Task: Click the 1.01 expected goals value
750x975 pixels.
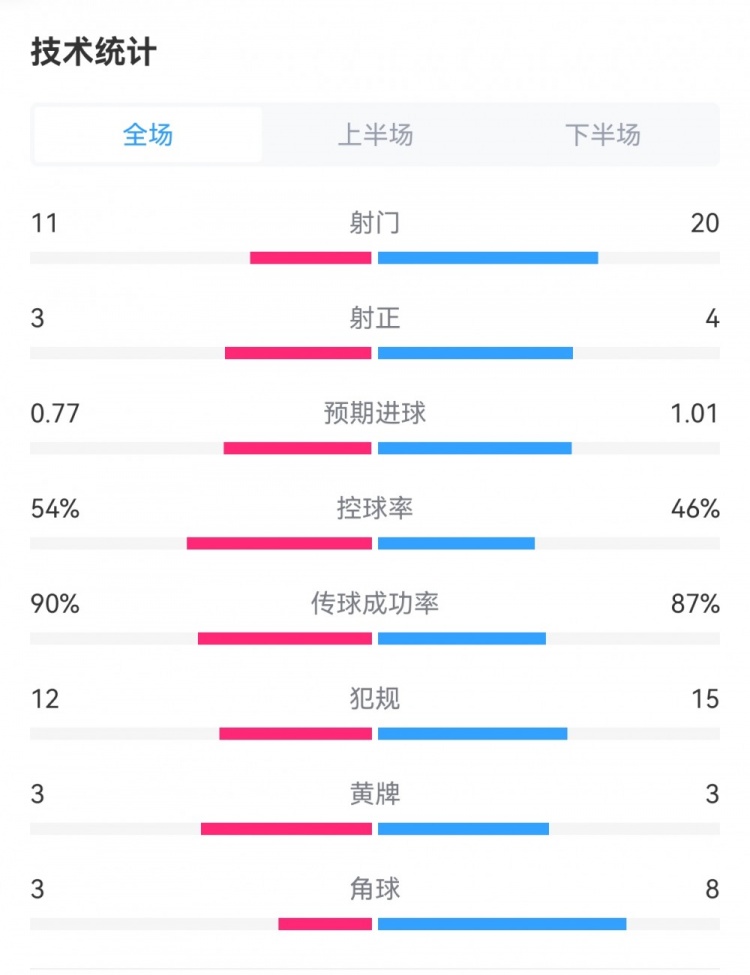Action: (695, 413)
